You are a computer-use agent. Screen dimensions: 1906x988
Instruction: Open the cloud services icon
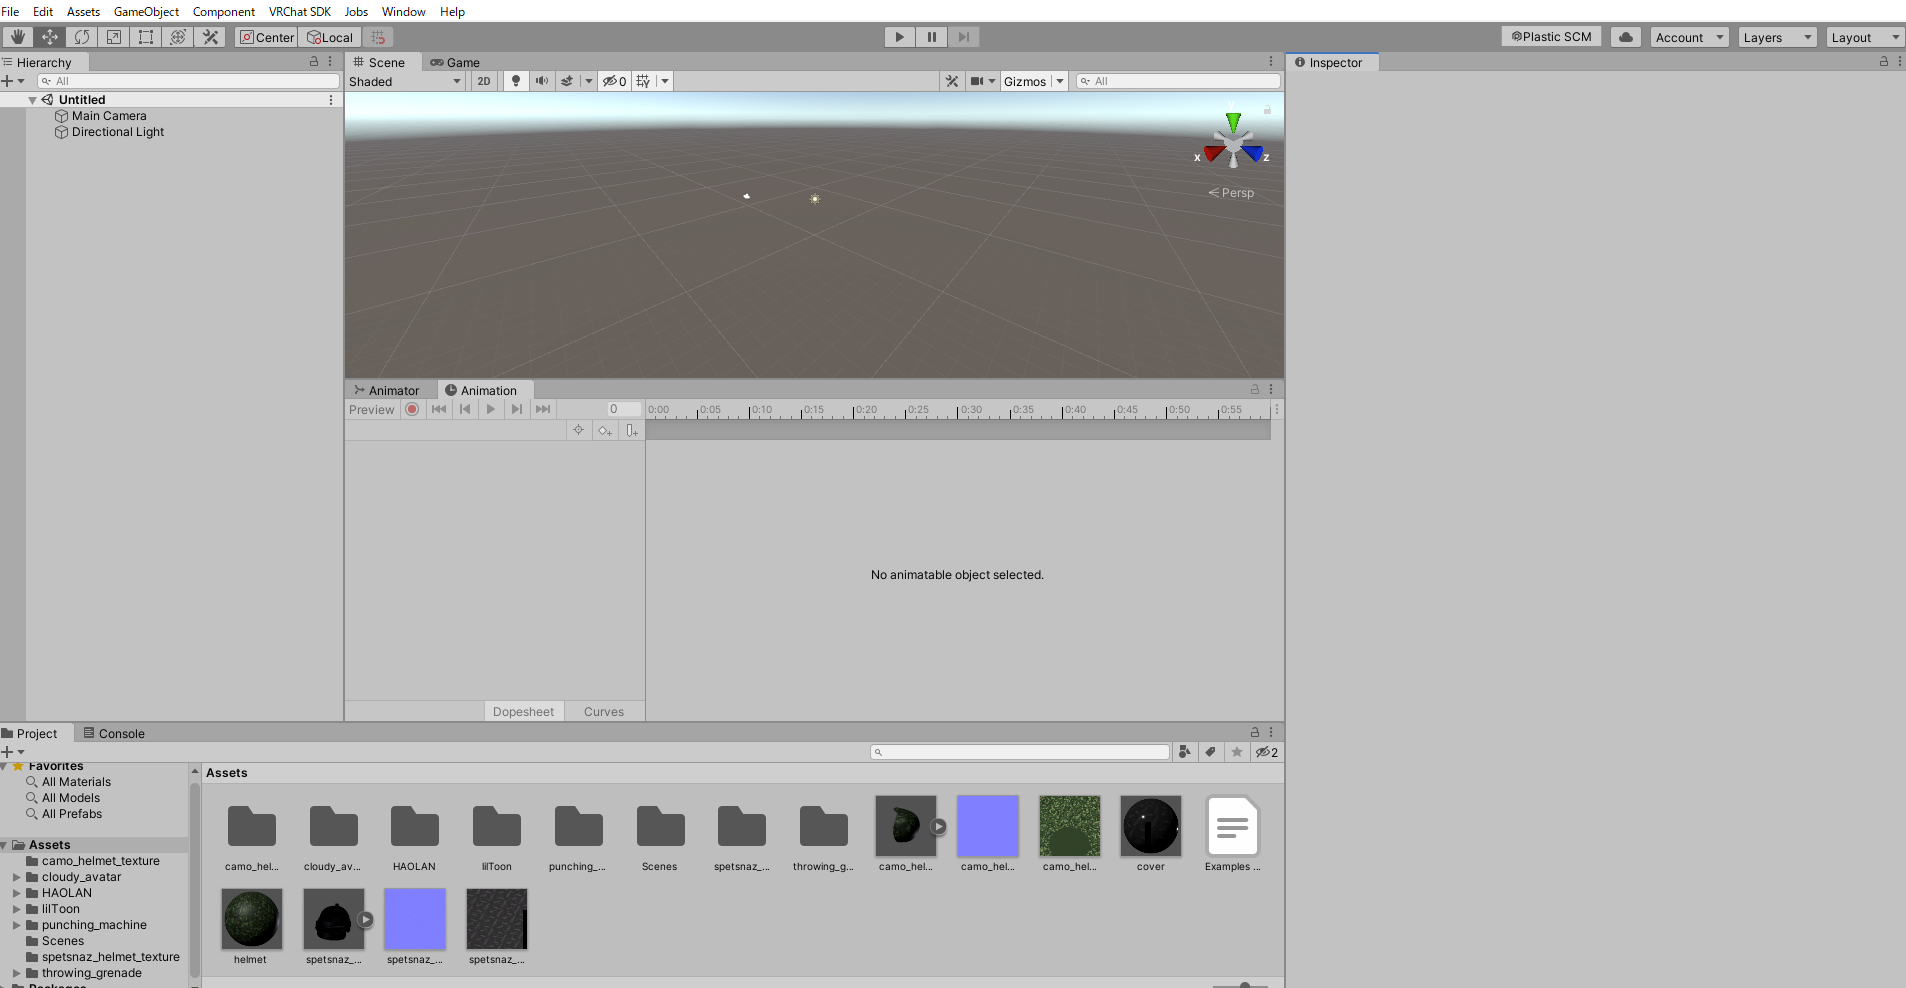point(1626,37)
